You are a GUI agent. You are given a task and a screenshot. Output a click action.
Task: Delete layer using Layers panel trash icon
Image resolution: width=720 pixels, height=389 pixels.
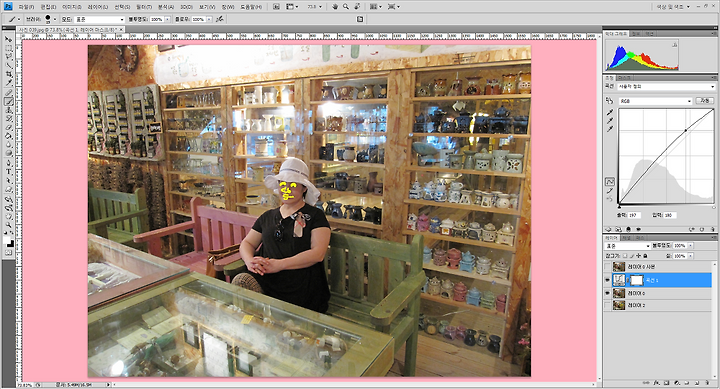pyautogui.click(x=707, y=383)
